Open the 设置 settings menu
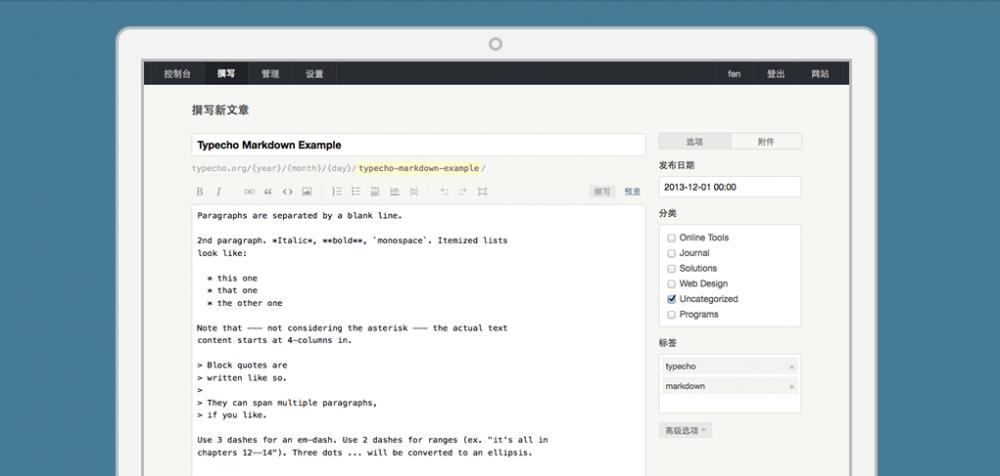The image size is (1000, 476). (314, 74)
